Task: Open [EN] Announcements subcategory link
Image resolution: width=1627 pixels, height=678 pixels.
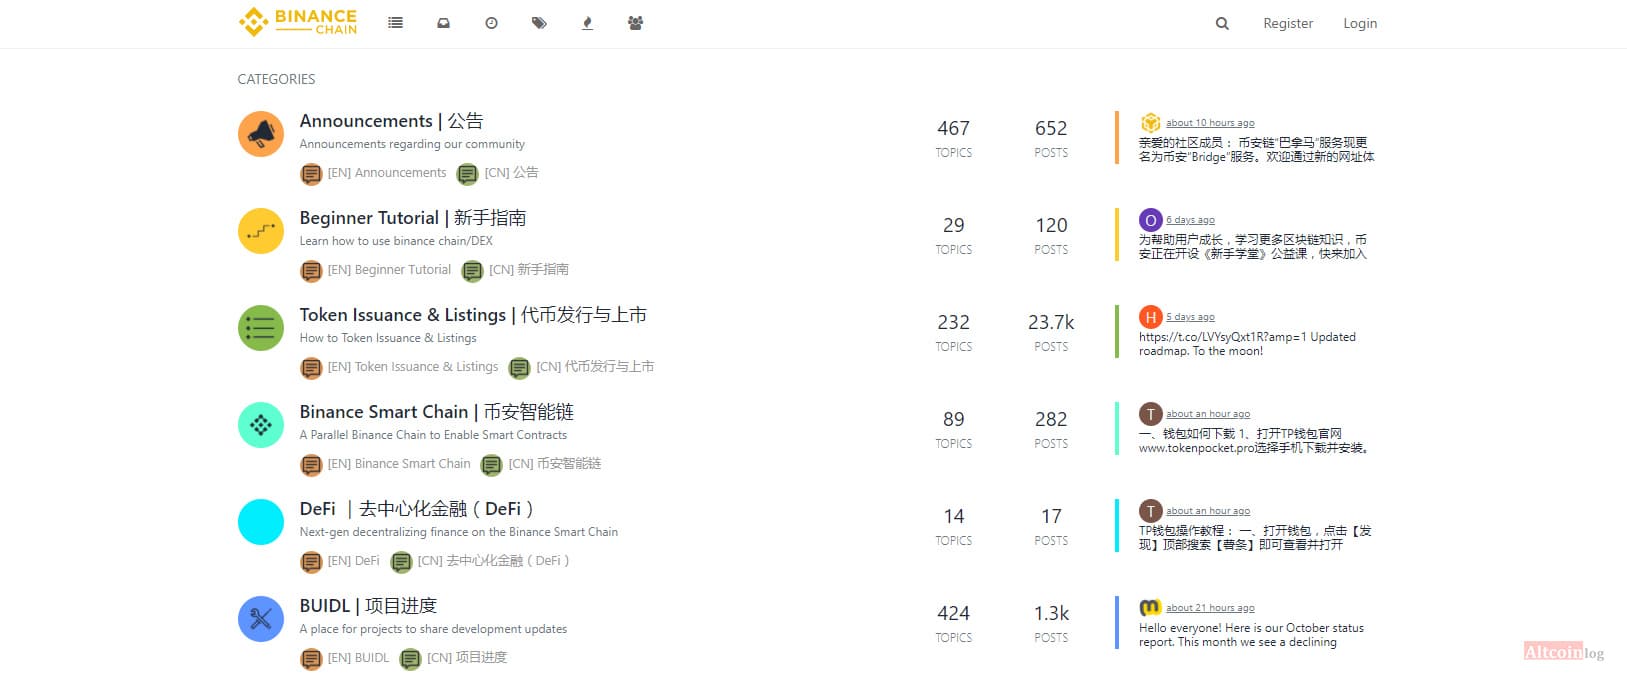Action: pyautogui.click(x=387, y=173)
